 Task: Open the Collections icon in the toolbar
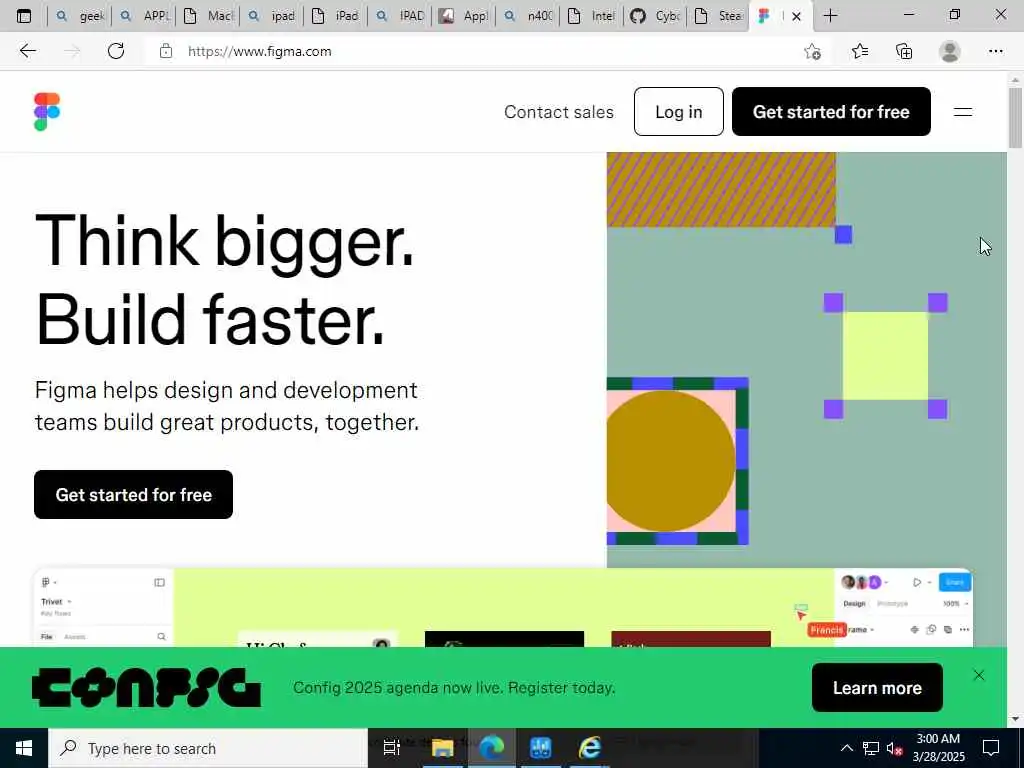(x=904, y=51)
